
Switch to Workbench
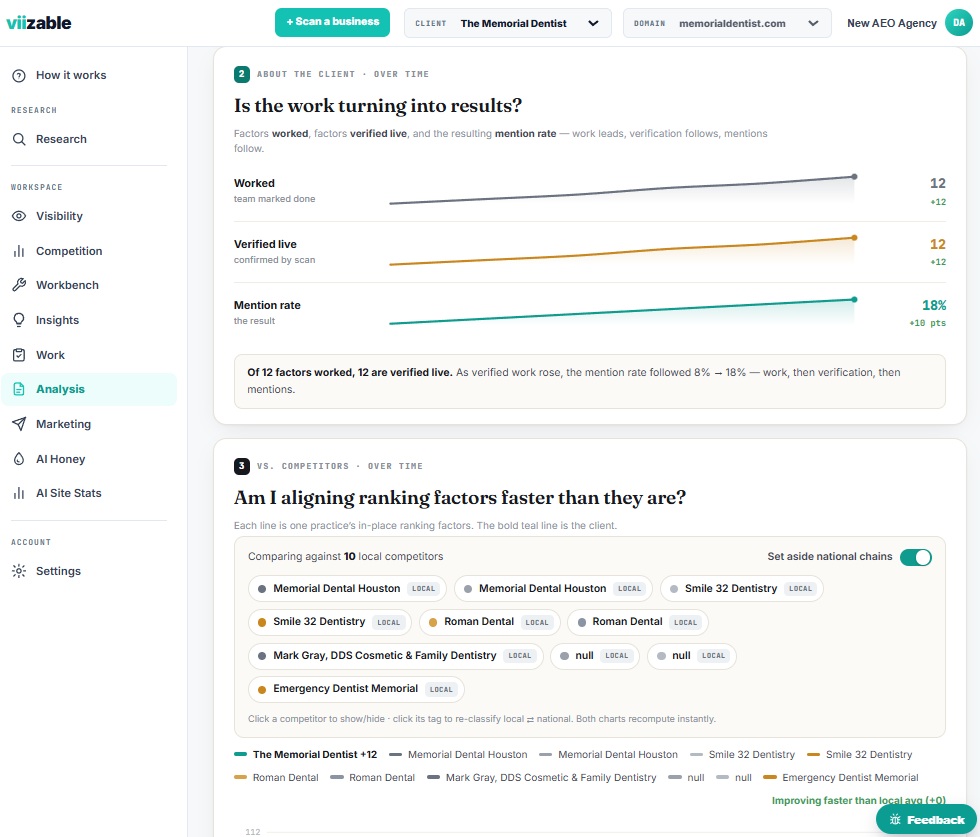point(89,285)
